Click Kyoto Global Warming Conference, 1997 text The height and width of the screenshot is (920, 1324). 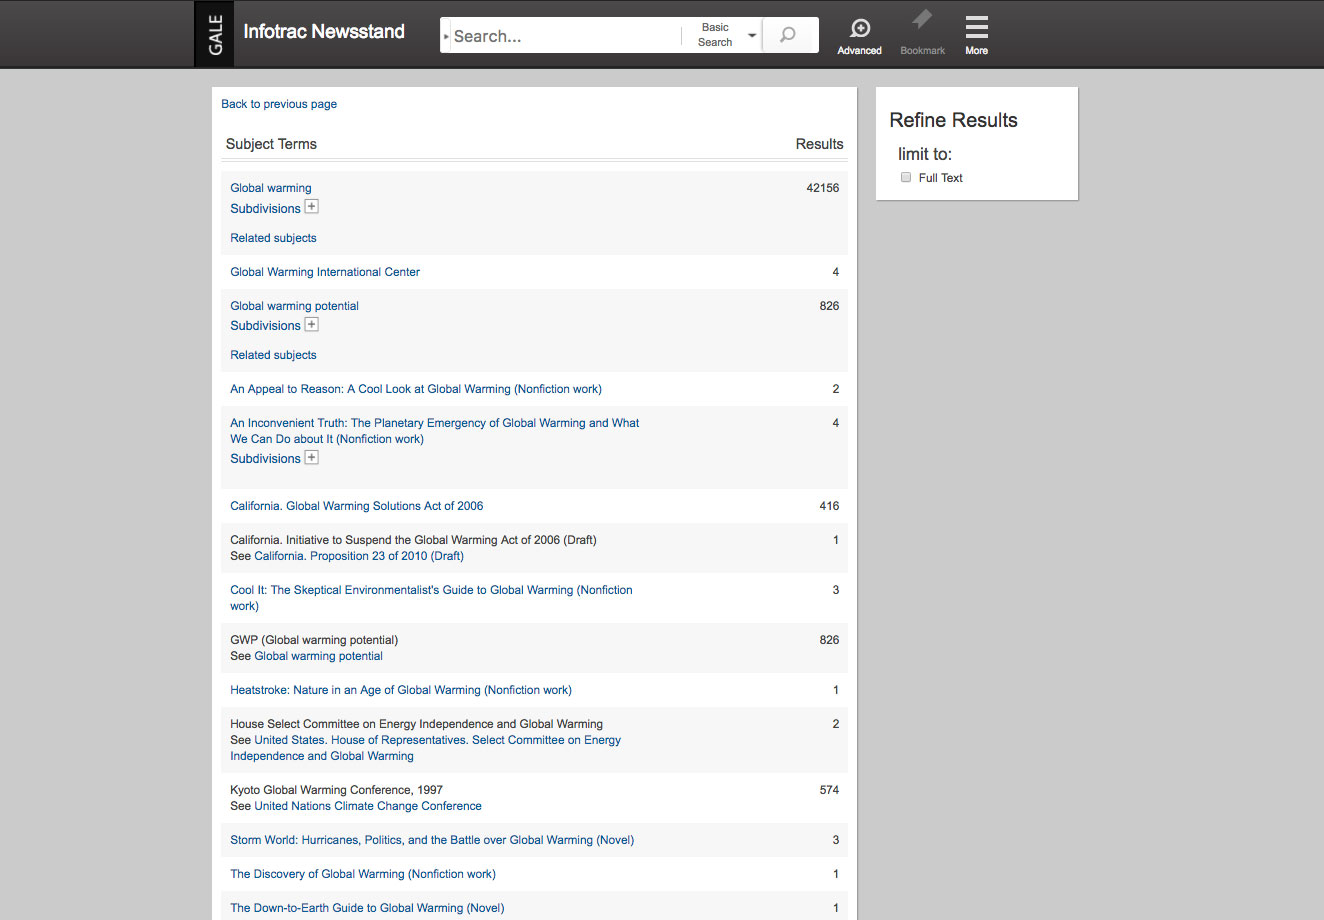[336, 790]
